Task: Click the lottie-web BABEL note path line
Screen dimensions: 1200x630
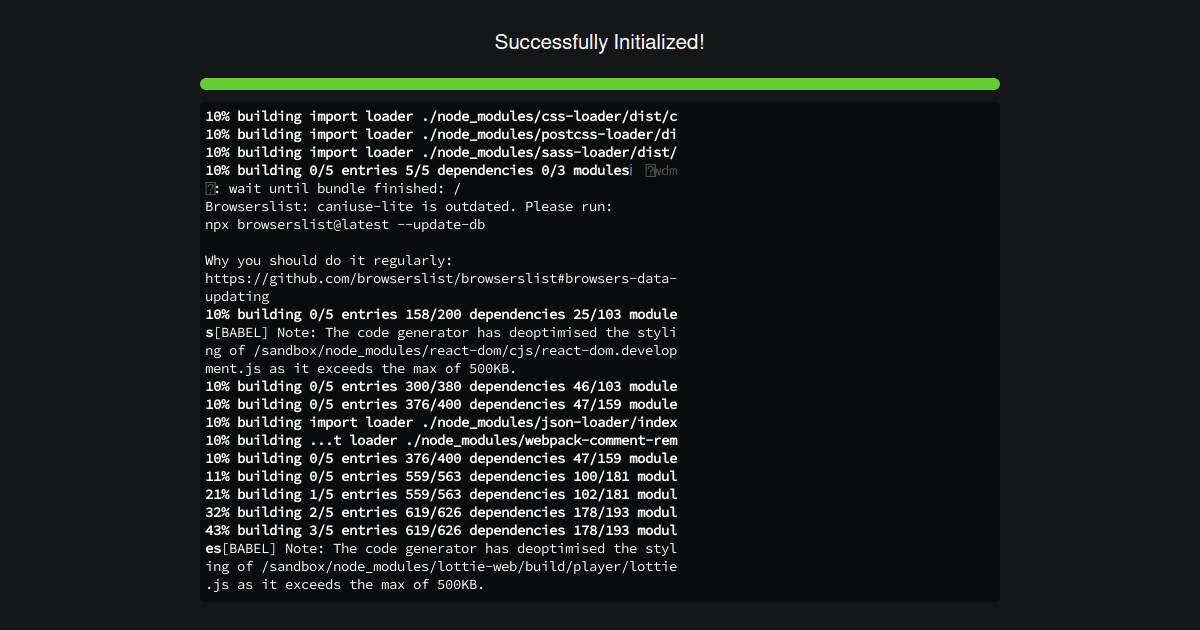Action: [x=442, y=566]
